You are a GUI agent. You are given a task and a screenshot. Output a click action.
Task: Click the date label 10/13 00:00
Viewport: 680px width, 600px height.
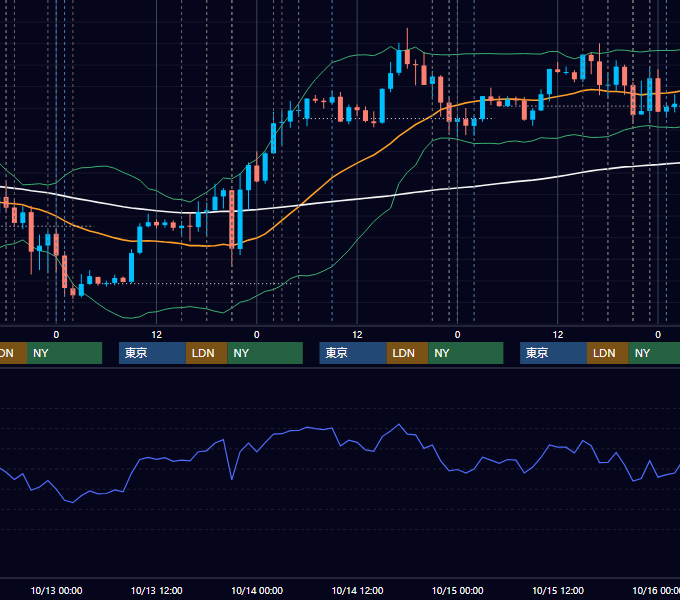click(x=56, y=590)
